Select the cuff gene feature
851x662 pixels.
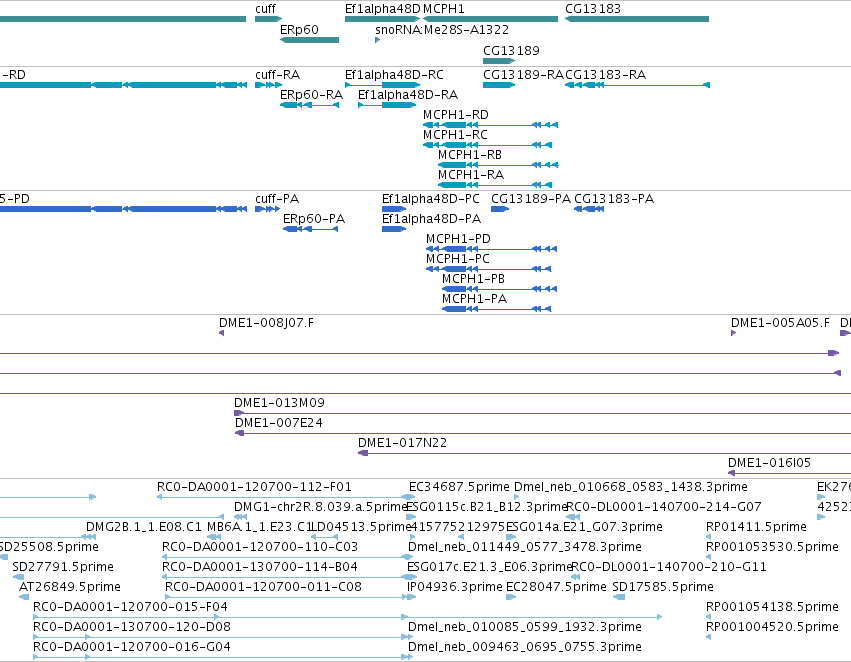pyautogui.click(x=268, y=19)
